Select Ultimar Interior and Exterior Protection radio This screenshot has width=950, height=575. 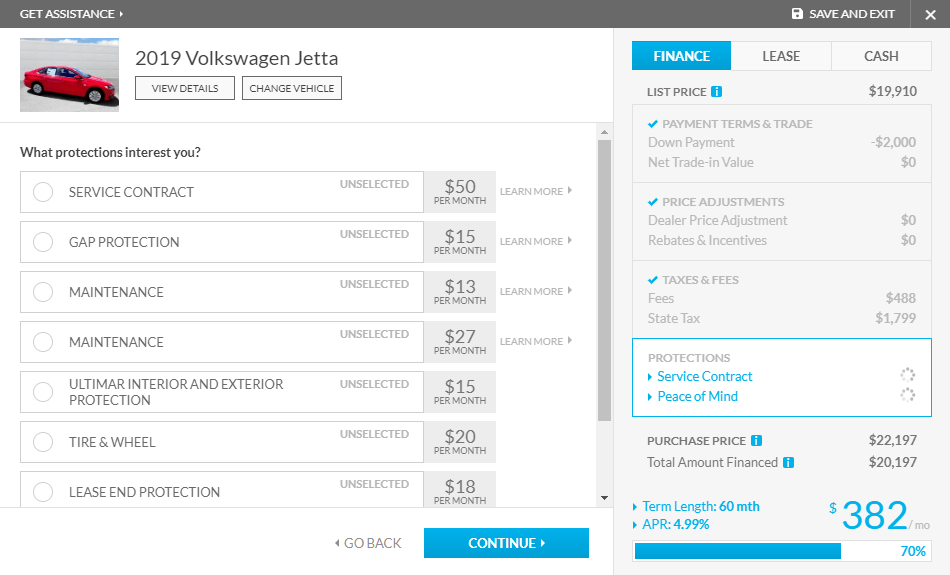(43, 392)
